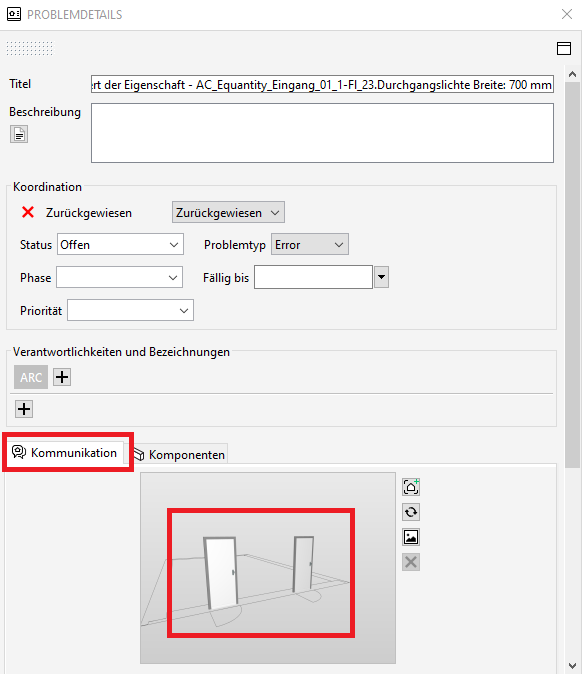
Task: Click the Verantwortlichkeiten und Bezeichnungen heading
Action: [x=121, y=352]
